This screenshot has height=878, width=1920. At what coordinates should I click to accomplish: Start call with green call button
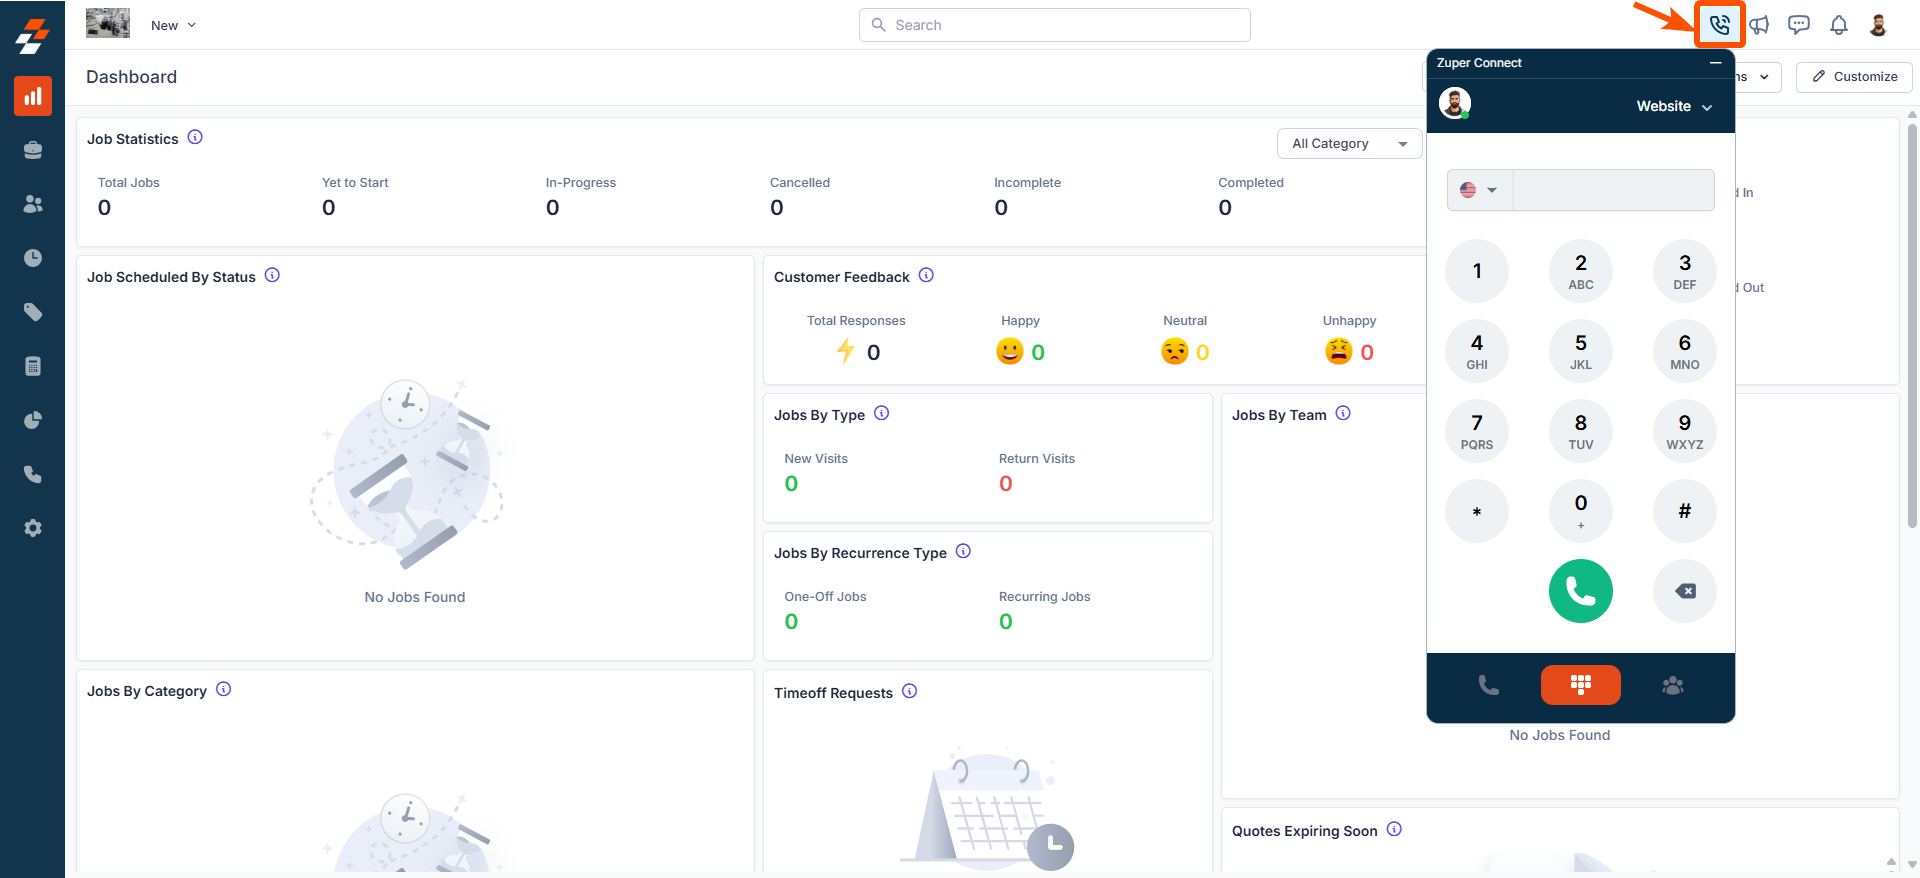(1581, 591)
